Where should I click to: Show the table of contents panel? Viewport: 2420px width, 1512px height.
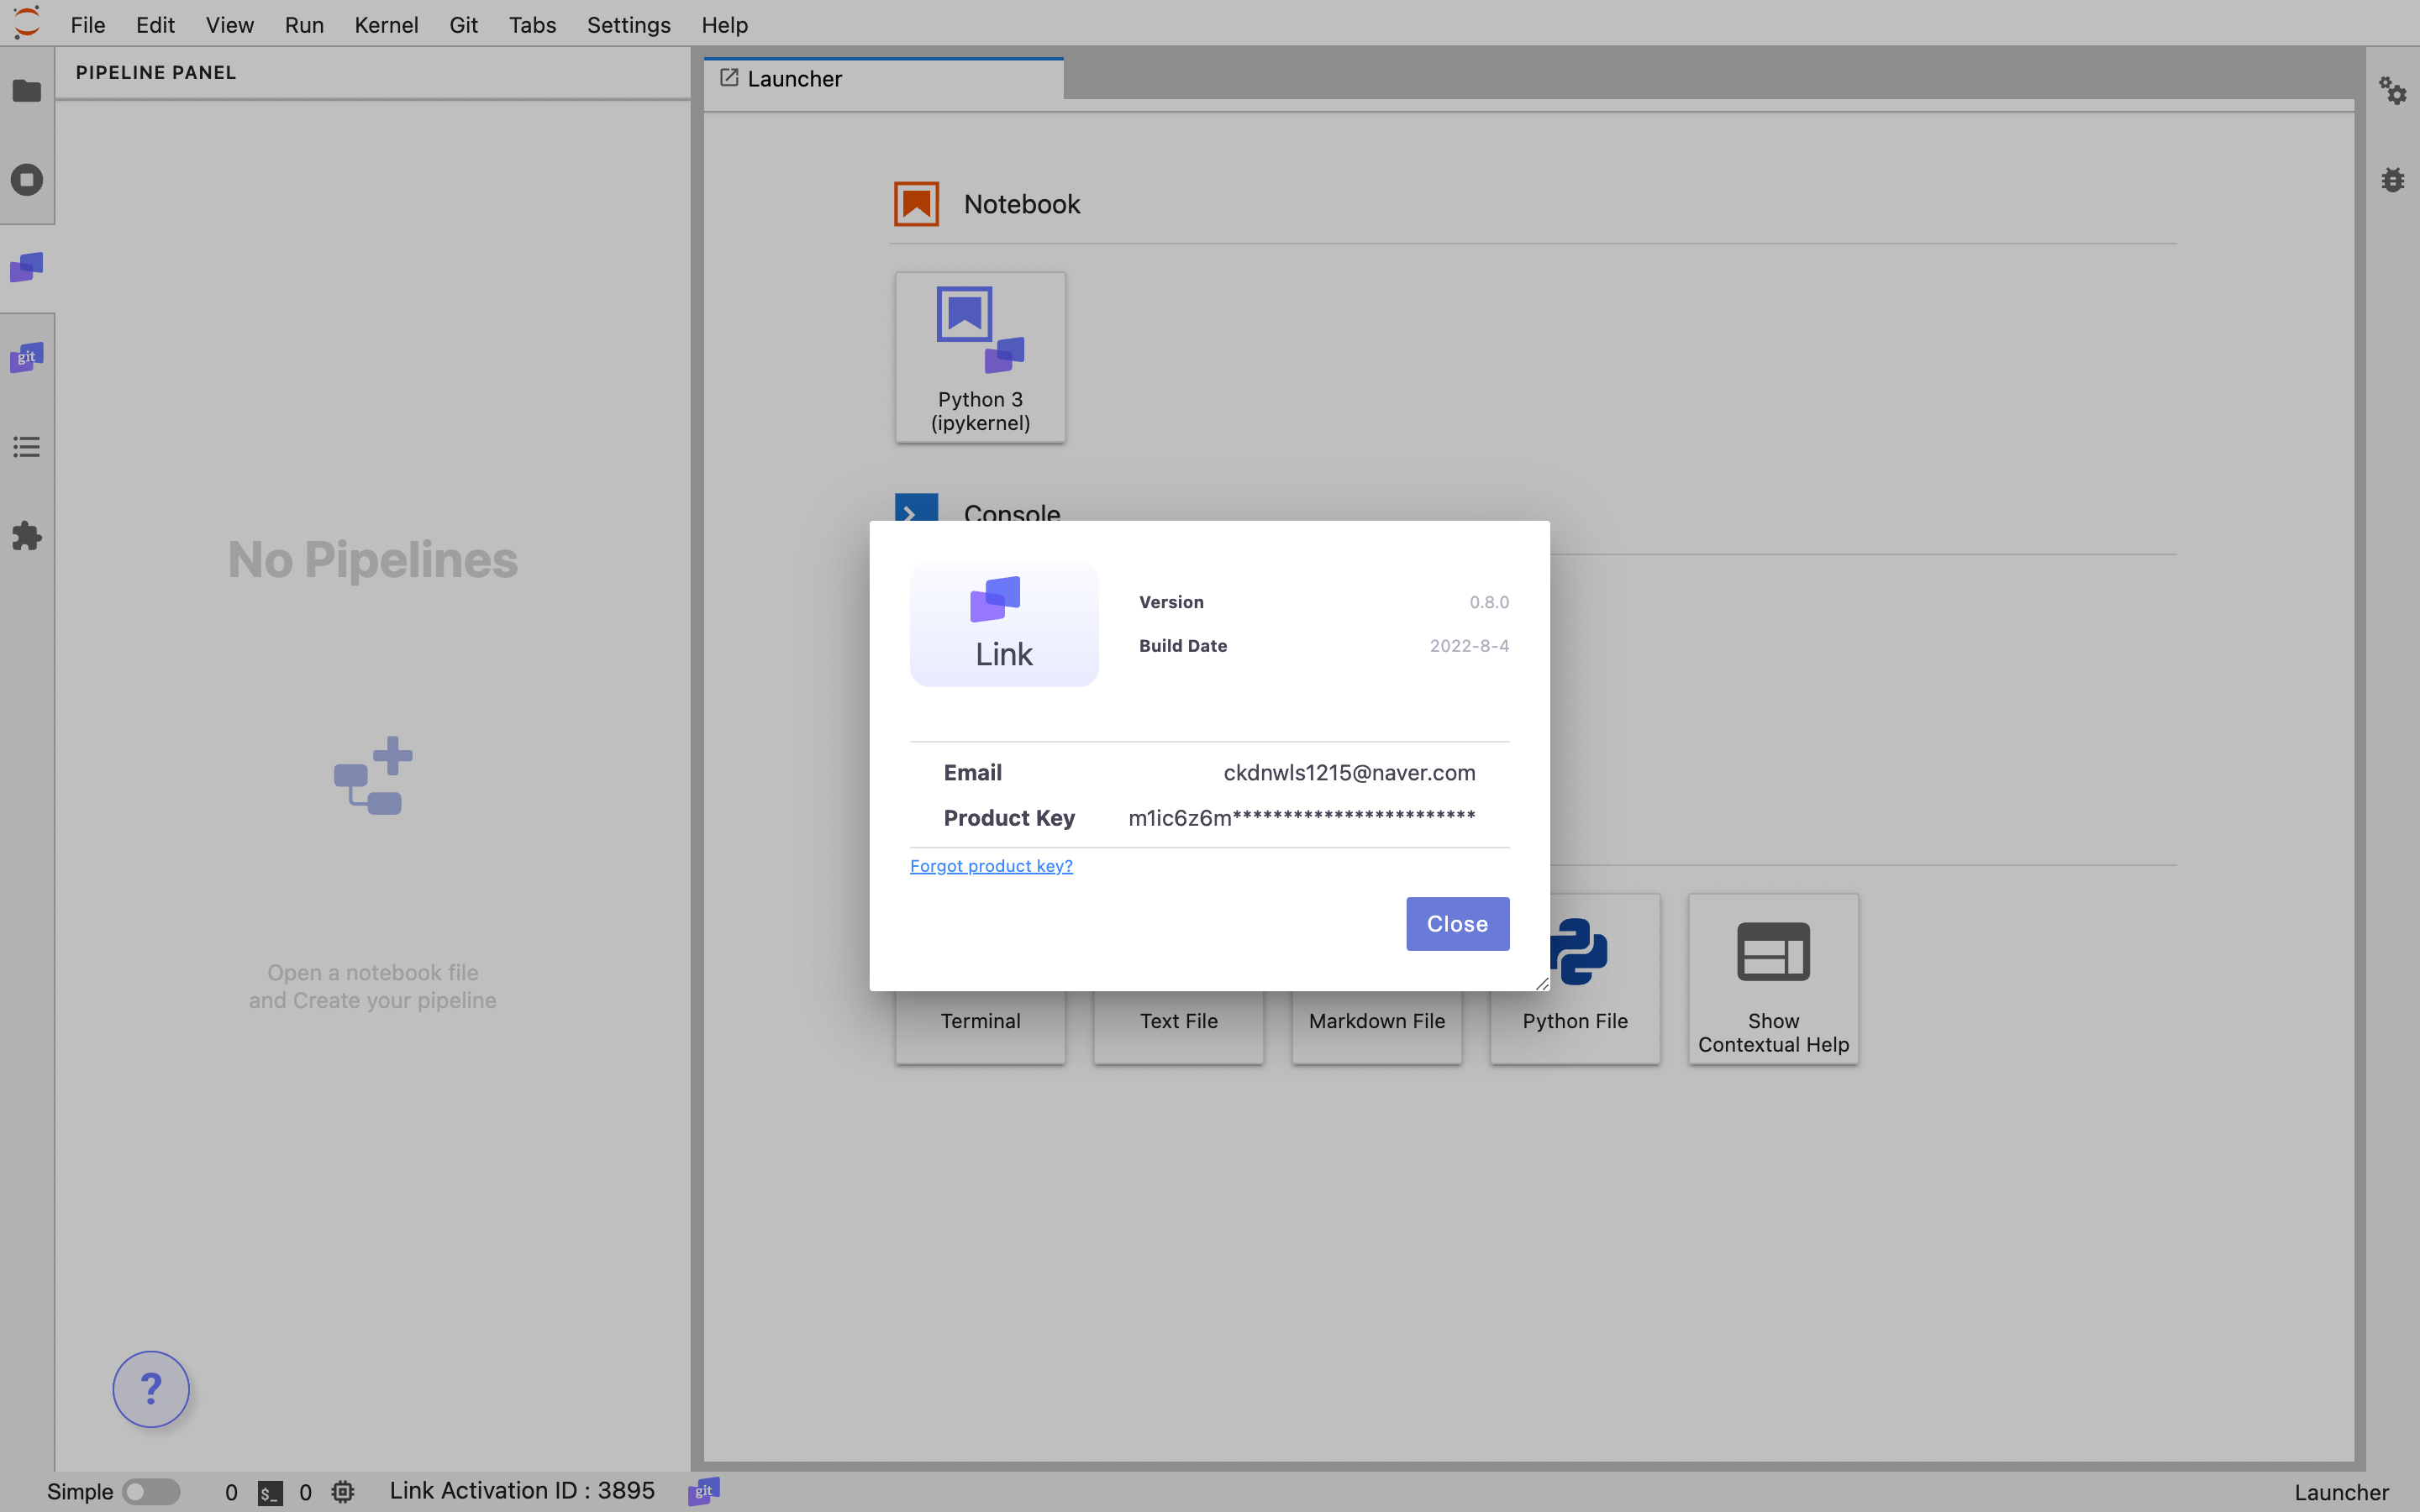27,447
